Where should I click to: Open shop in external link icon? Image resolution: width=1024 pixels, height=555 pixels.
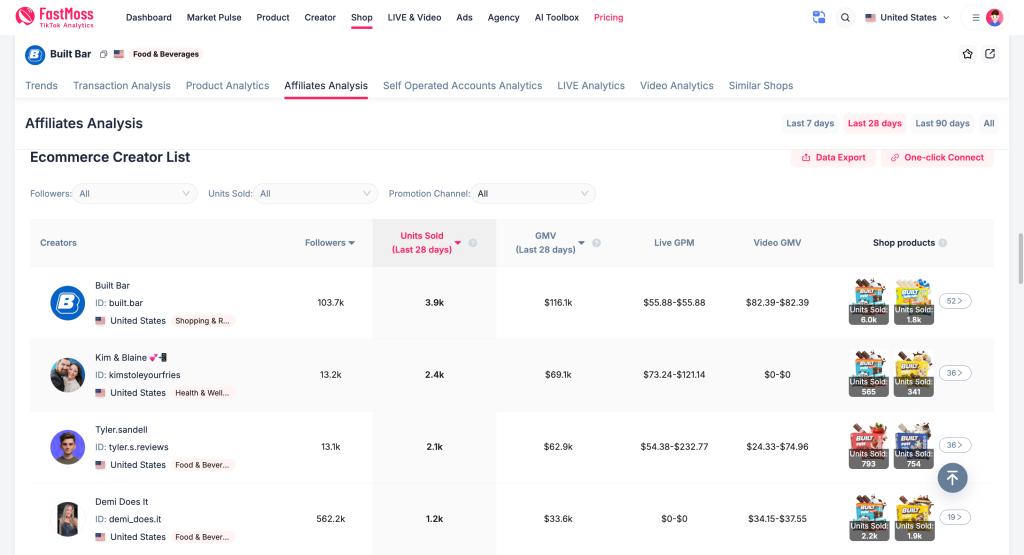click(990, 54)
